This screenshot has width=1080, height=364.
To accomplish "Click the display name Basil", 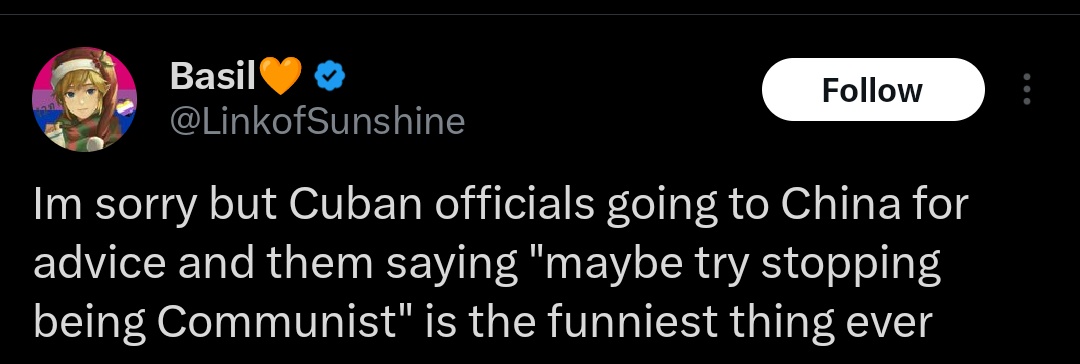I will (x=213, y=75).
